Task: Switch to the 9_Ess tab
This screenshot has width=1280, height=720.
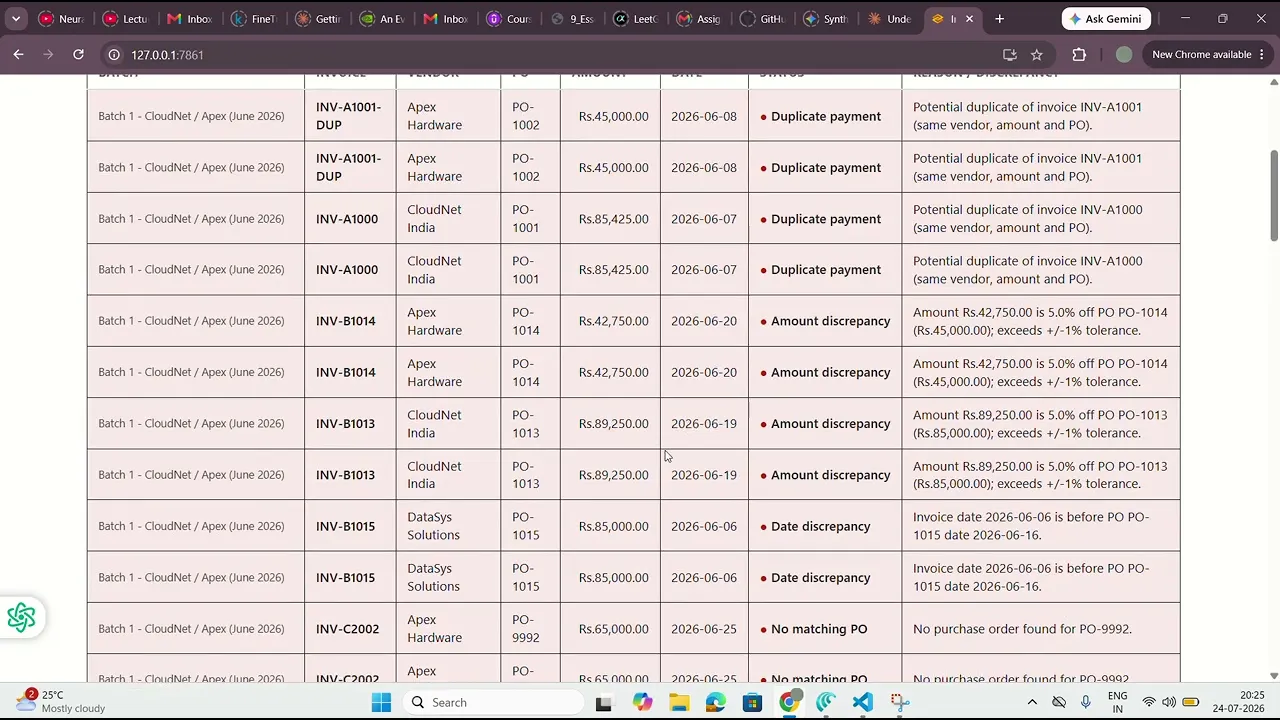Action: [x=572, y=18]
